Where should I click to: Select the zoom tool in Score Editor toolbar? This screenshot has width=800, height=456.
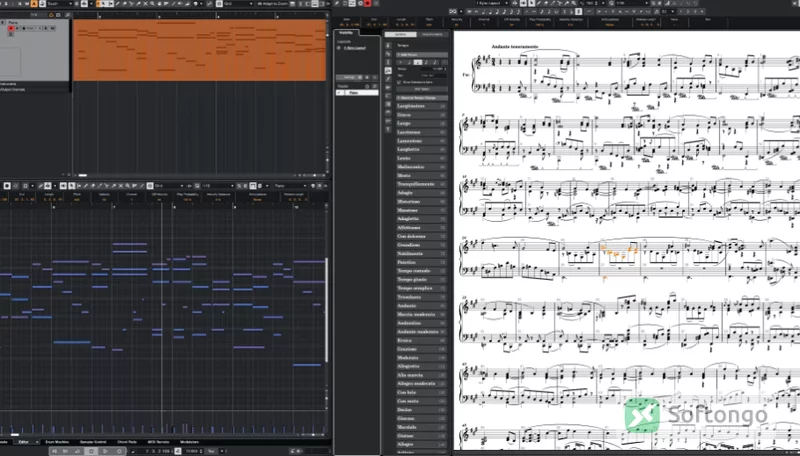(x=573, y=3)
